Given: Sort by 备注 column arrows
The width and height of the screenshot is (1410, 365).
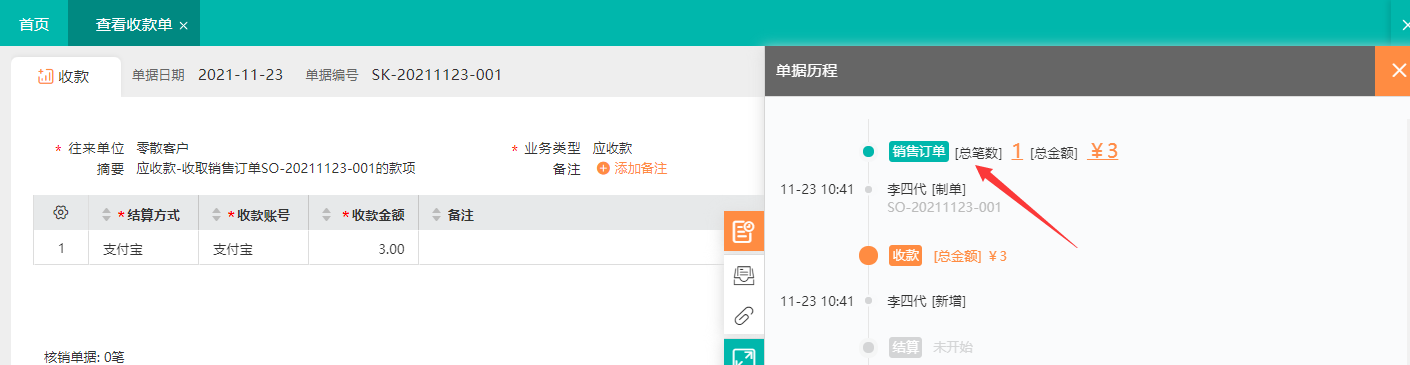Looking at the screenshot, I should tap(437, 214).
